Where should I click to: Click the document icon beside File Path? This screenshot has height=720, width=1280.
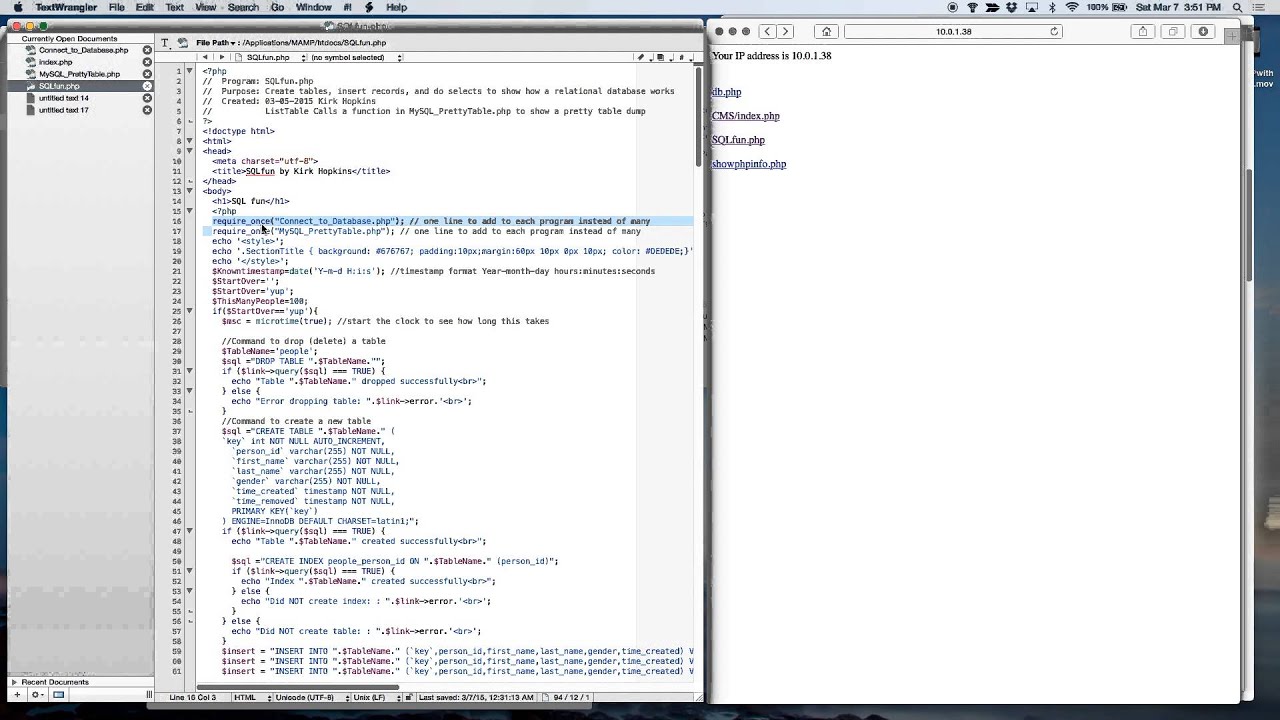[x=182, y=43]
